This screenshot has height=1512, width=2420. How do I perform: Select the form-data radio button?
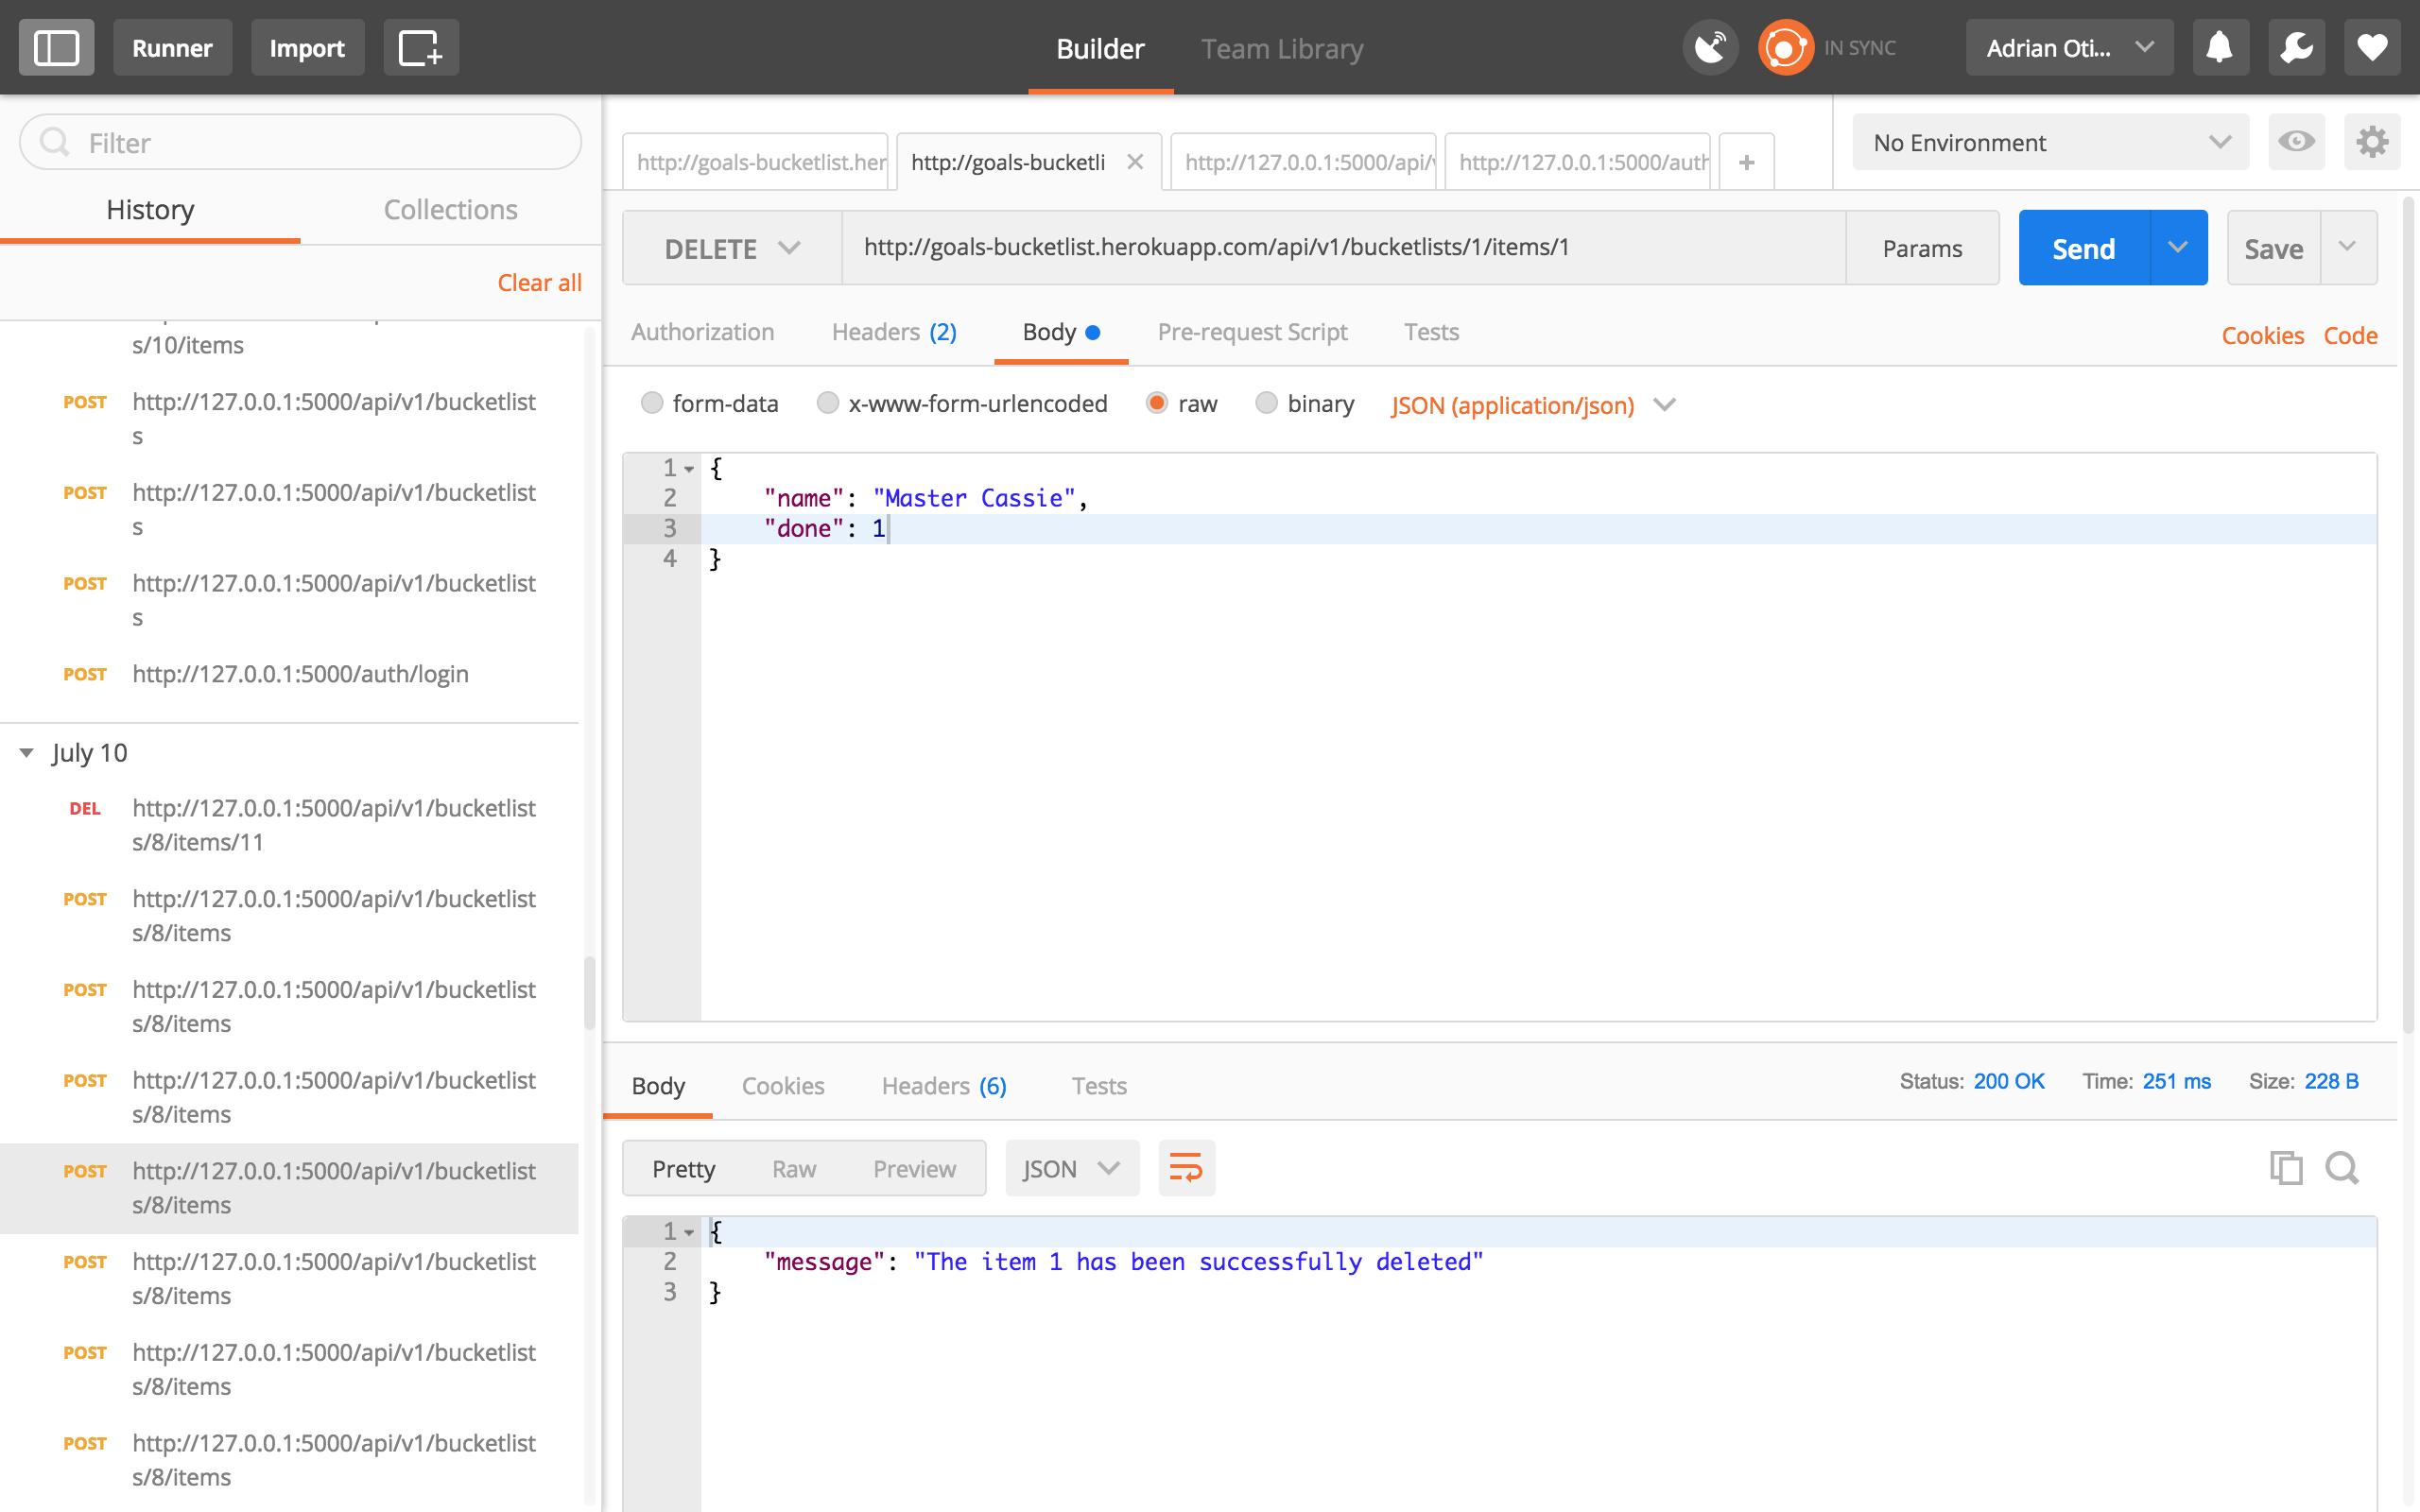[x=653, y=403]
